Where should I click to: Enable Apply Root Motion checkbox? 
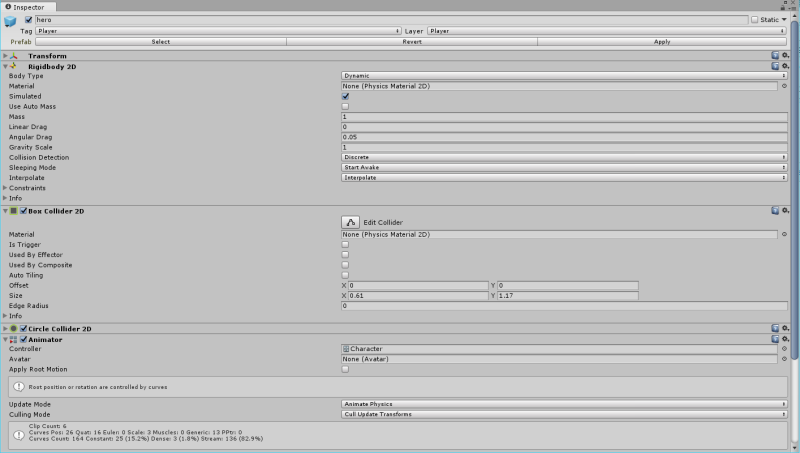click(x=345, y=369)
